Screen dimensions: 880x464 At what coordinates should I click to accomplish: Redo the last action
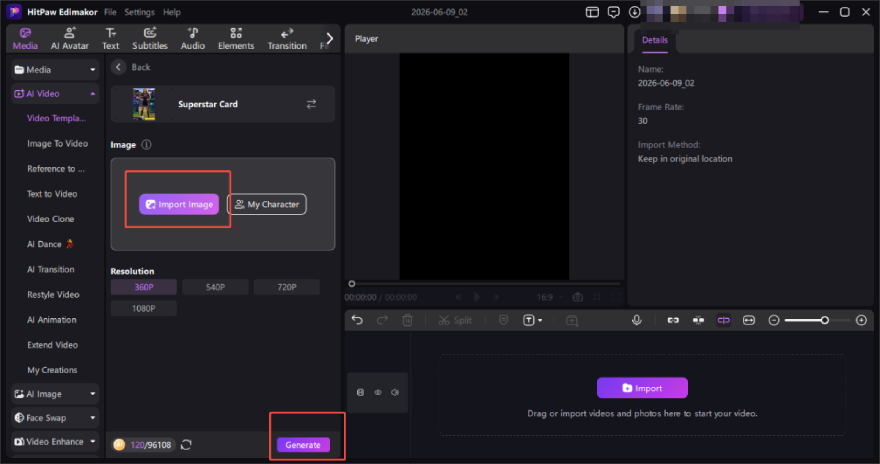382,320
